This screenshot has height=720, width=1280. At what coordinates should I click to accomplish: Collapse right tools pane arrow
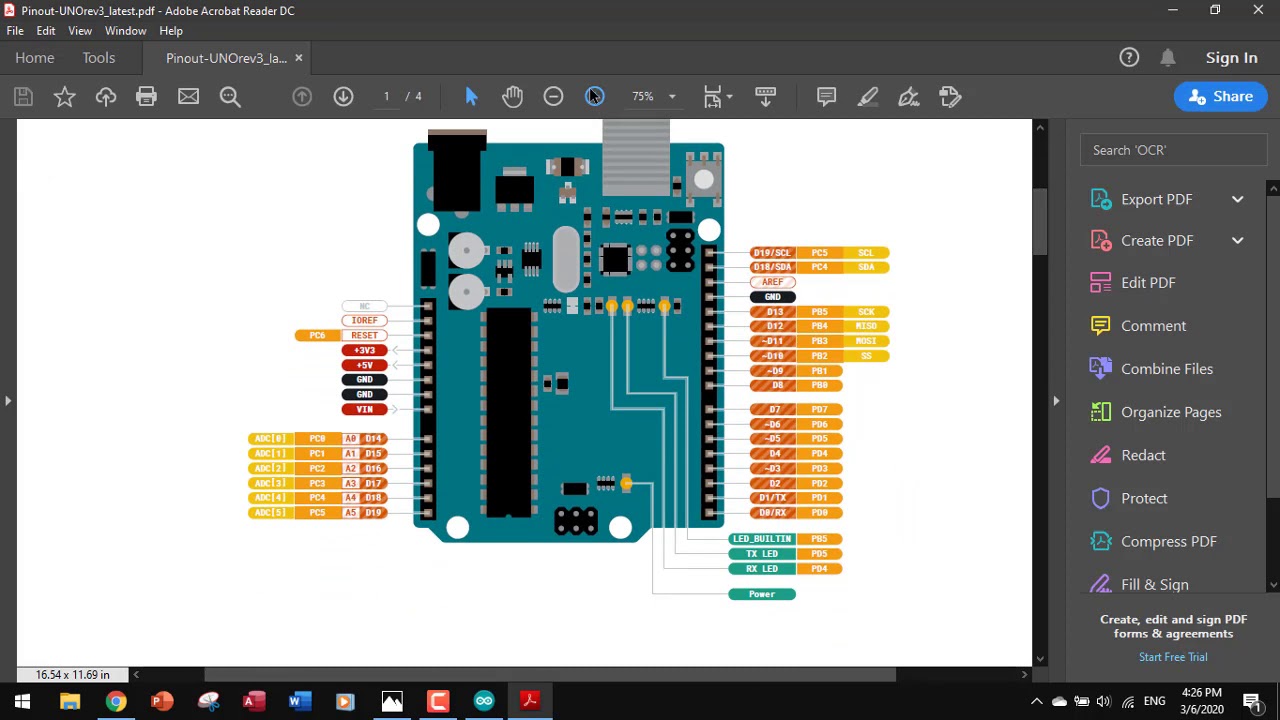click(x=1056, y=401)
